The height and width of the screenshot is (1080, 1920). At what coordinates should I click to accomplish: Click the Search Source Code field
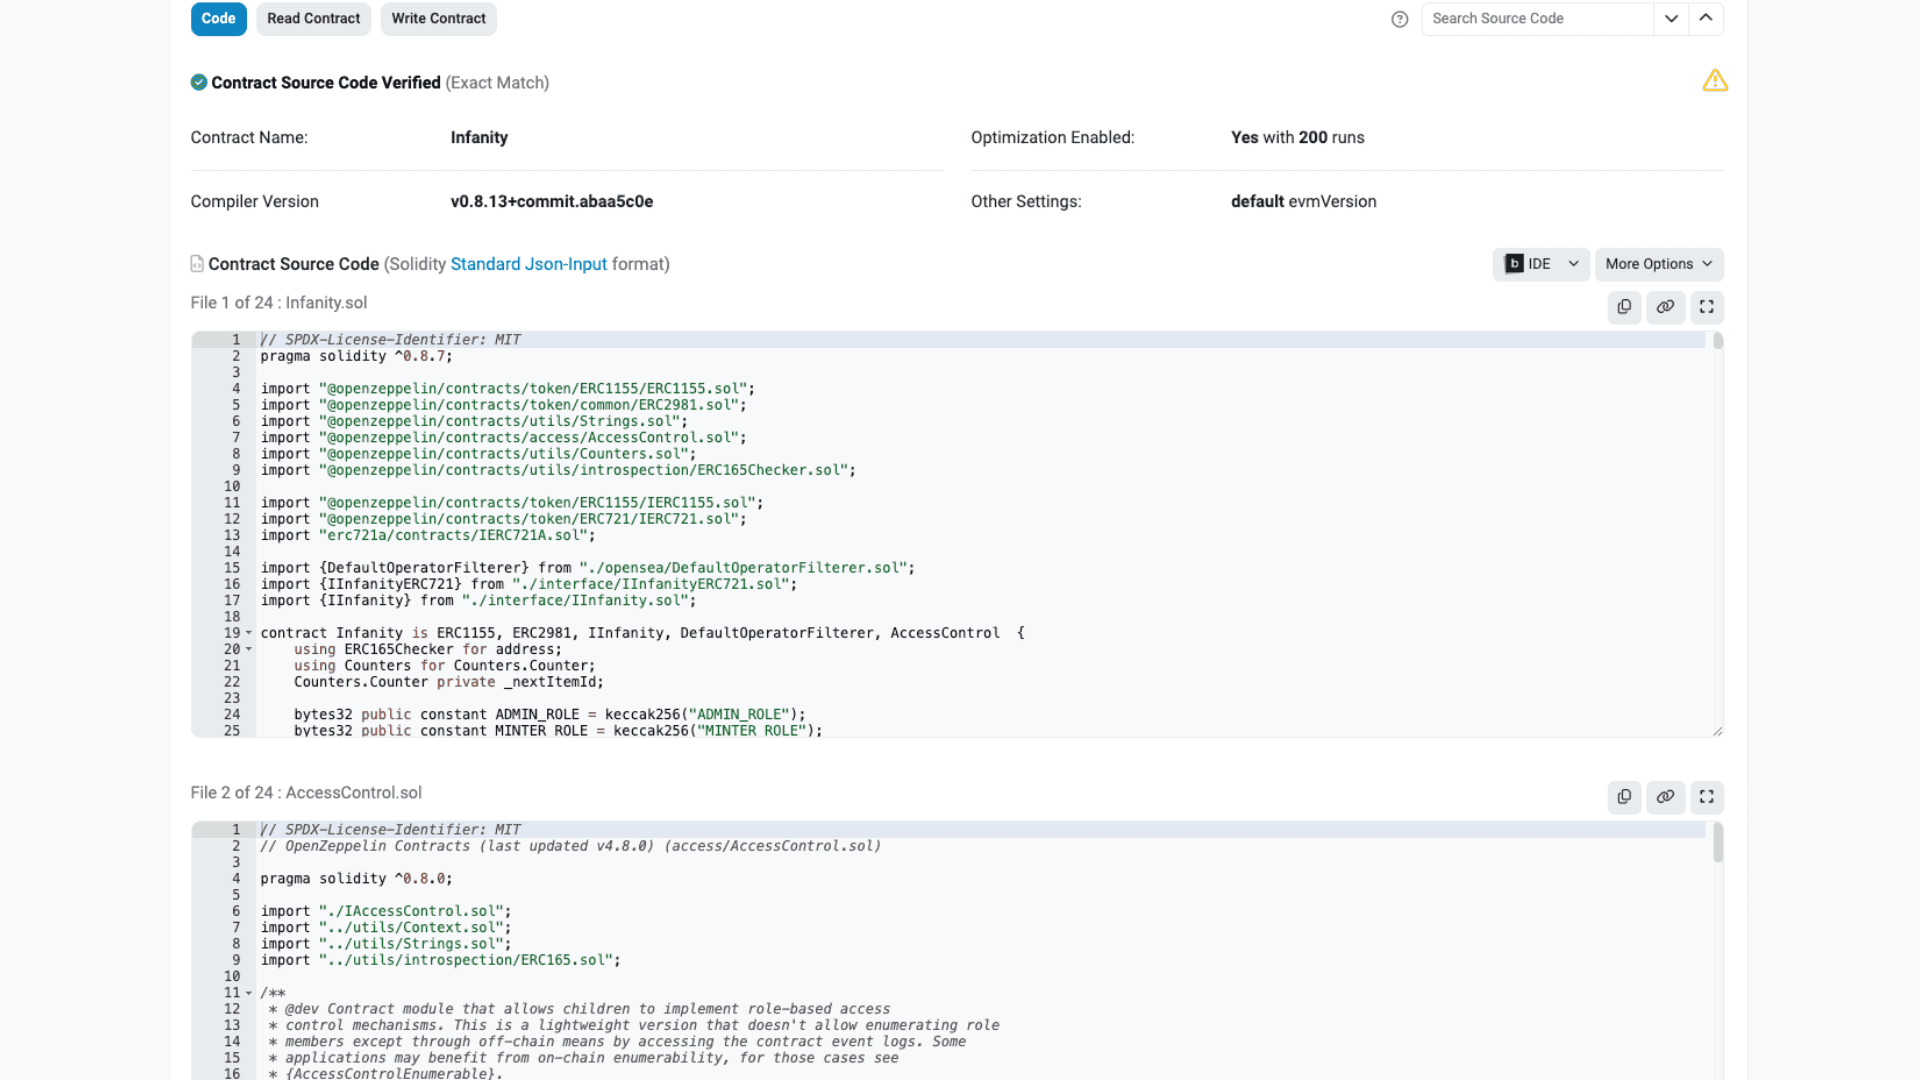click(x=1536, y=18)
